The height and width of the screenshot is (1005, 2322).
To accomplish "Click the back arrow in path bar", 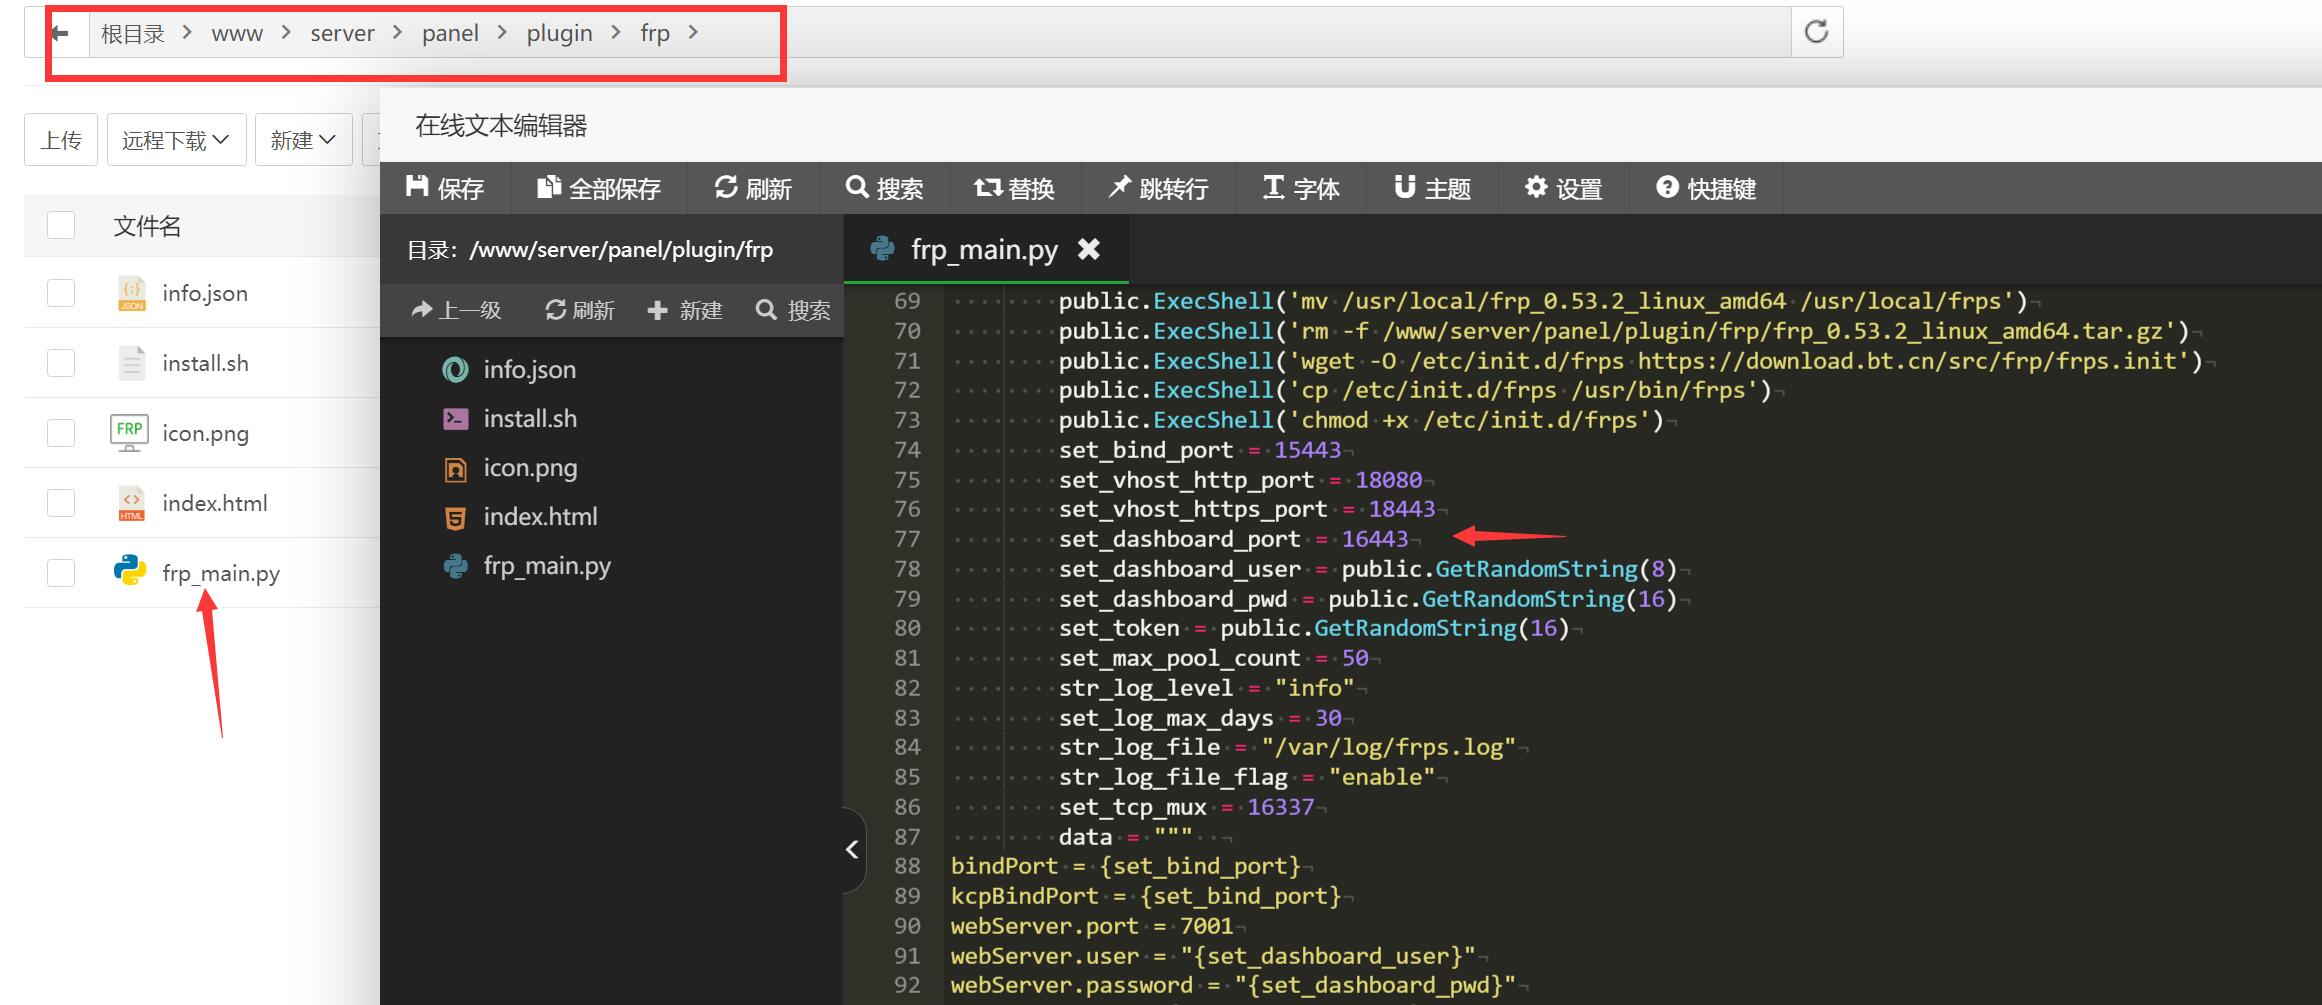I will coord(61,33).
